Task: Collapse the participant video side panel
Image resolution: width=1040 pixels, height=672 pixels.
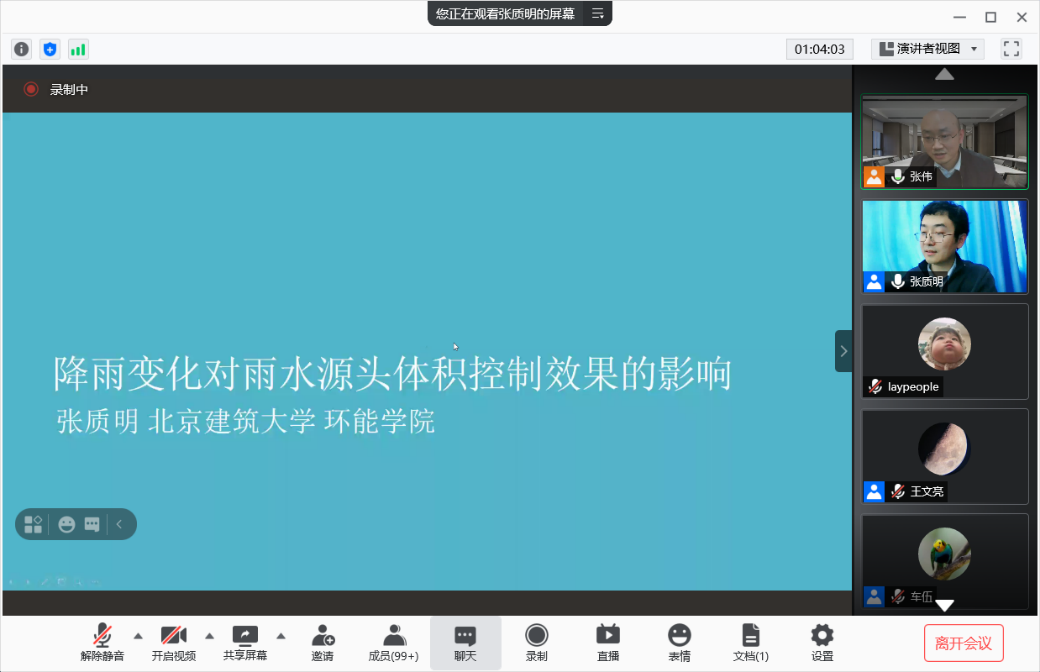Action: 843,351
